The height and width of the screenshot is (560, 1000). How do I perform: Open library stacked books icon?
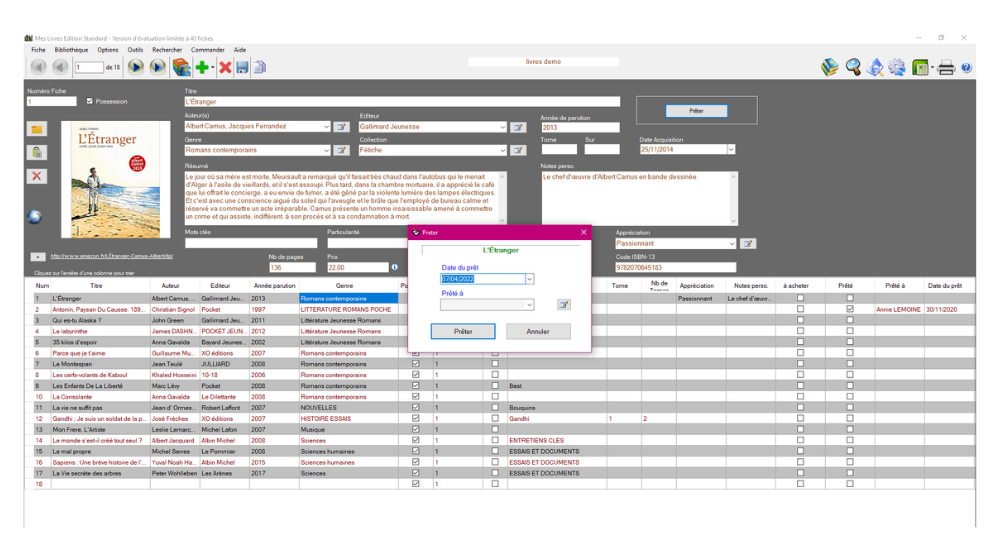pos(830,67)
